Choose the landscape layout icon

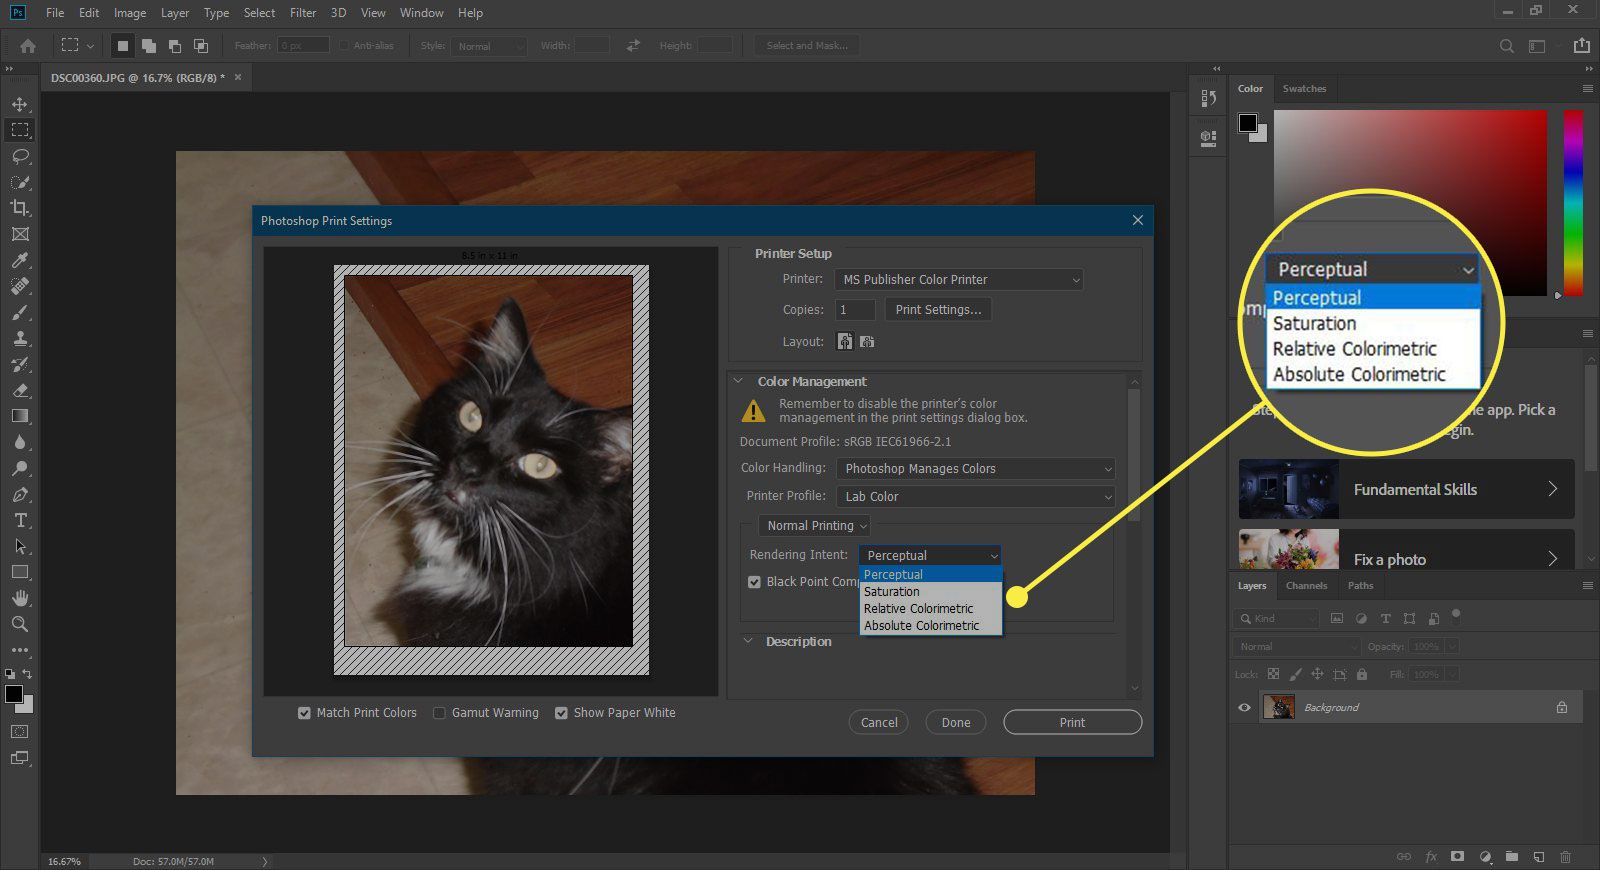pos(867,341)
